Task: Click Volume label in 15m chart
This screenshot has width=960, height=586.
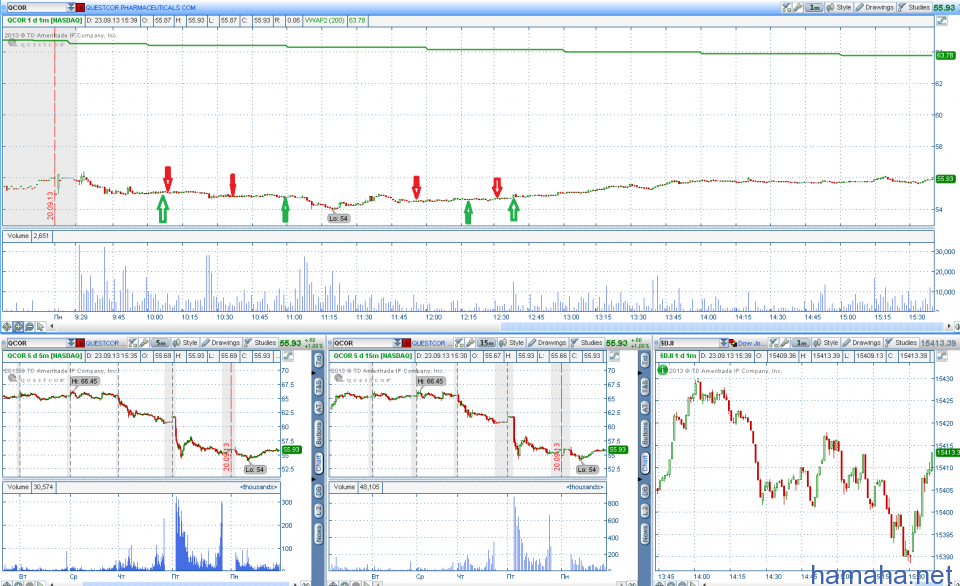Action: point(344,487)
